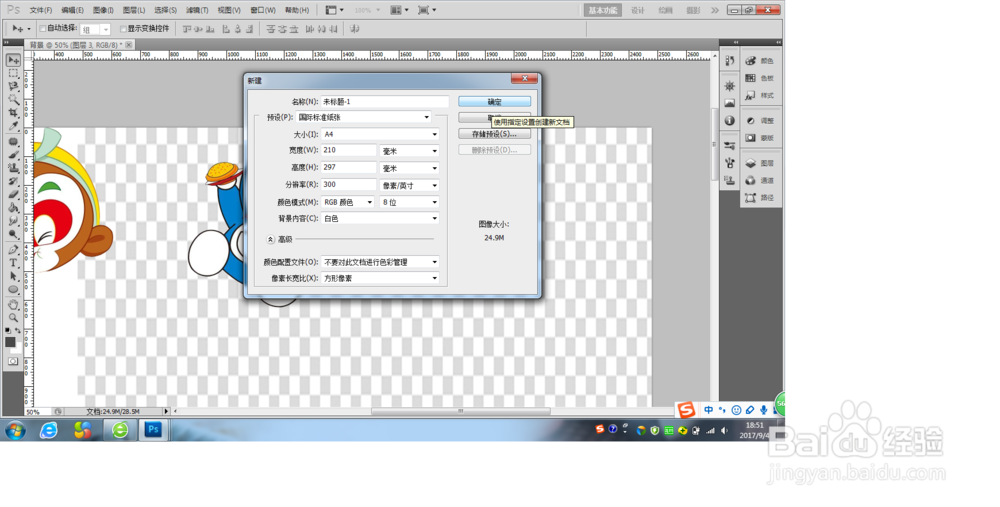Open the 编辑(E) menu
This screenshot has height=507, width=1000.
click(72, 10)
